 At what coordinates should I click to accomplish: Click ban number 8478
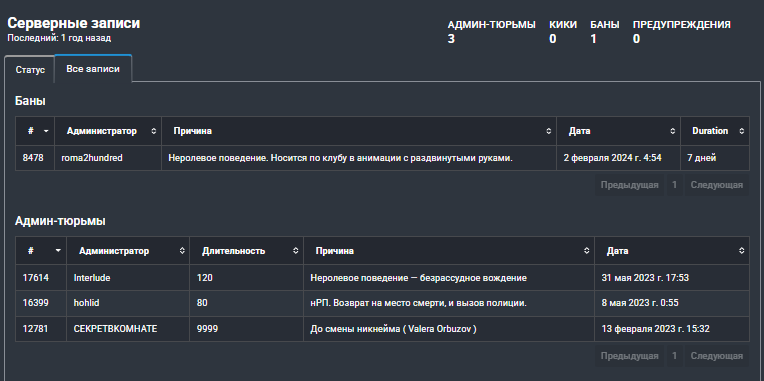[33, 158]
